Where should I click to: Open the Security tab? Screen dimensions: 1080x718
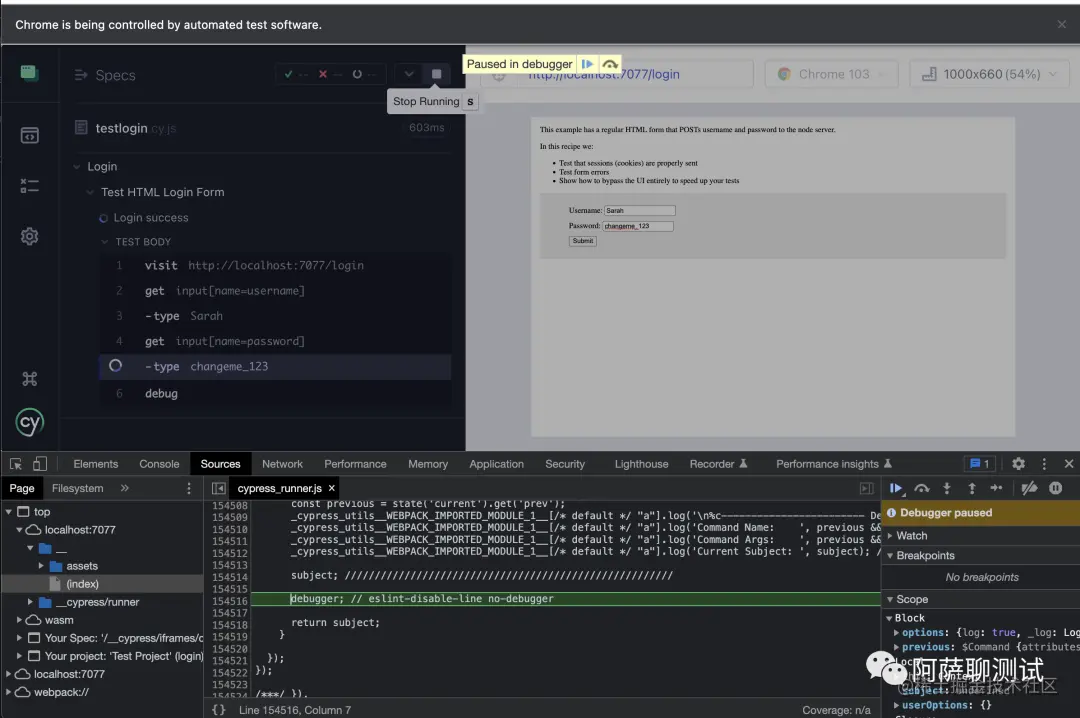pyautogui.click(x=565, y=464)
